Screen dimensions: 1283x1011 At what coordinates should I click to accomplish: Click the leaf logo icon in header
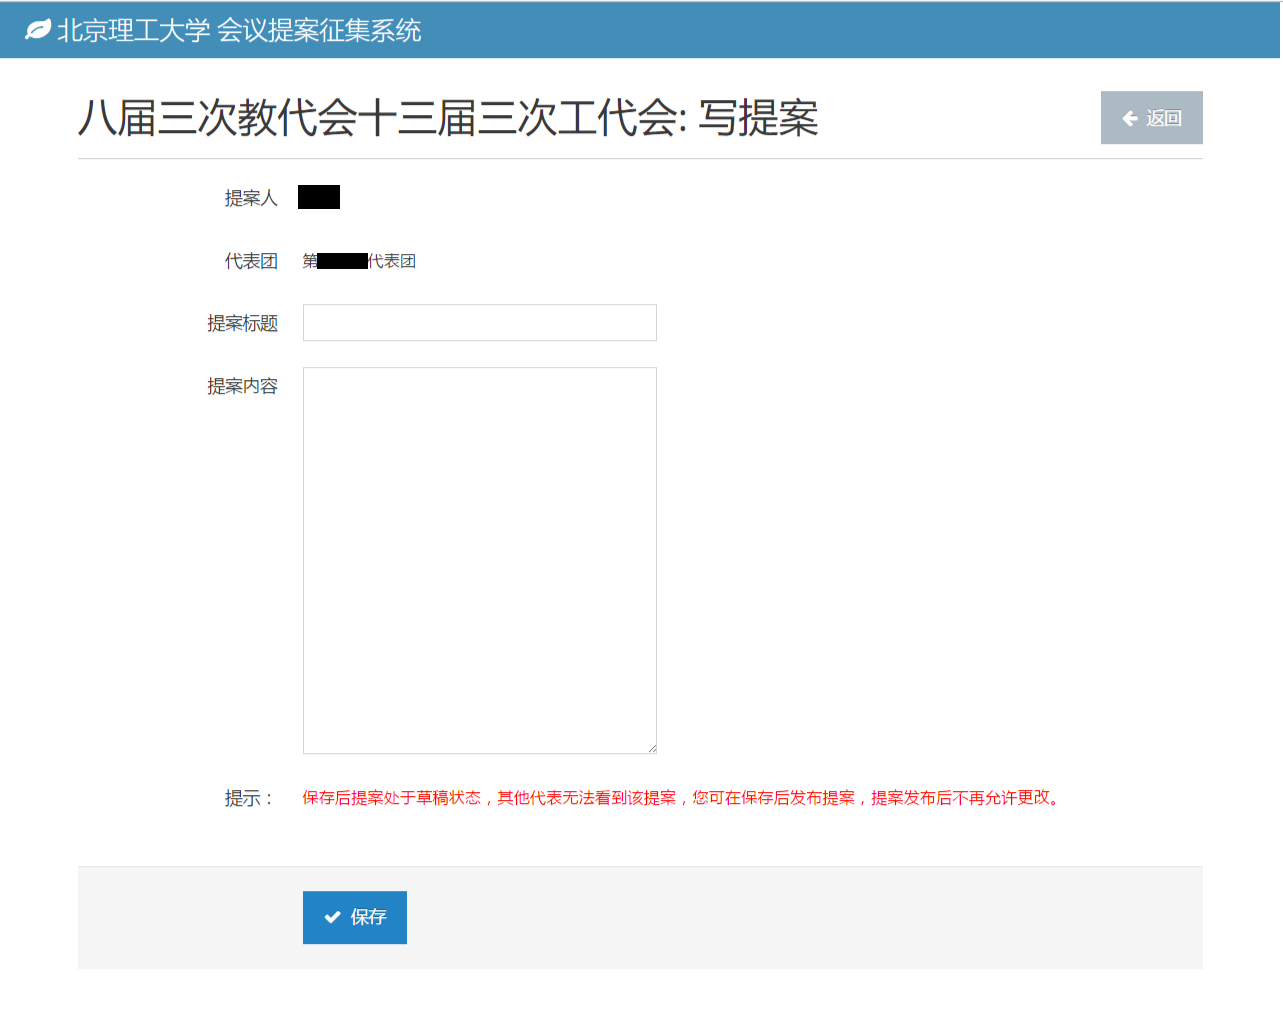click(38, 30)
